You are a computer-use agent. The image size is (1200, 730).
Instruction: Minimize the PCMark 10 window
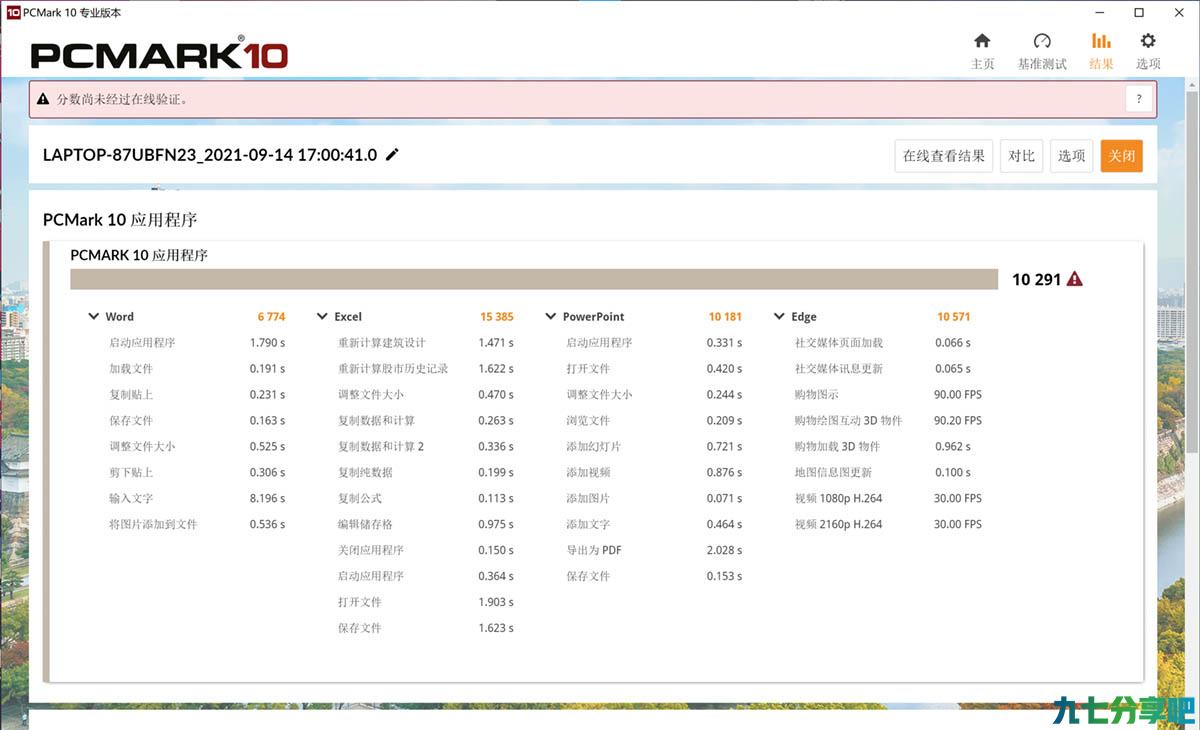point(1100,13)
